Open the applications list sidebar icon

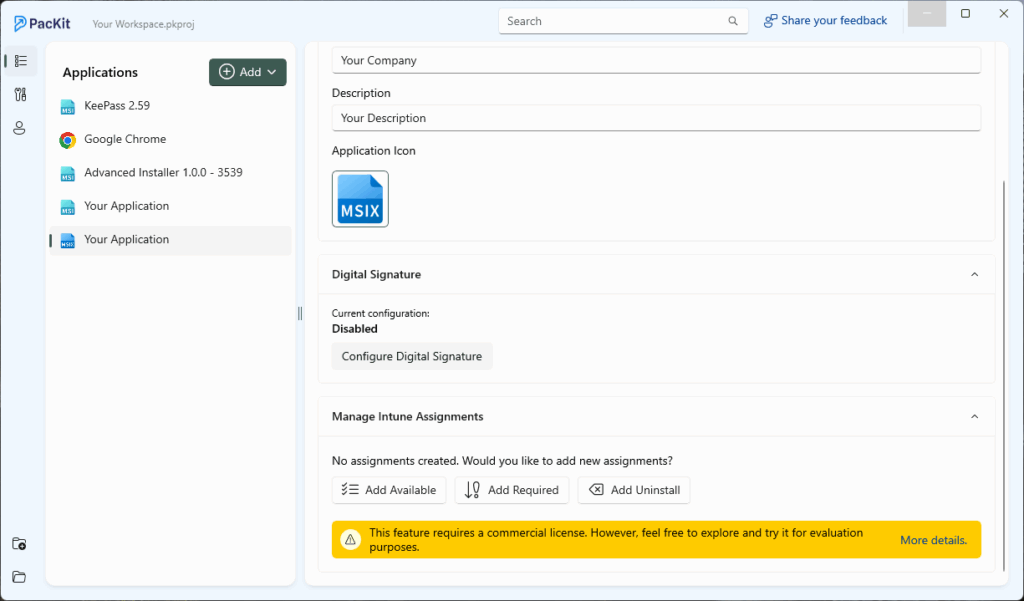pyautogui.click(x=20, y=61)
